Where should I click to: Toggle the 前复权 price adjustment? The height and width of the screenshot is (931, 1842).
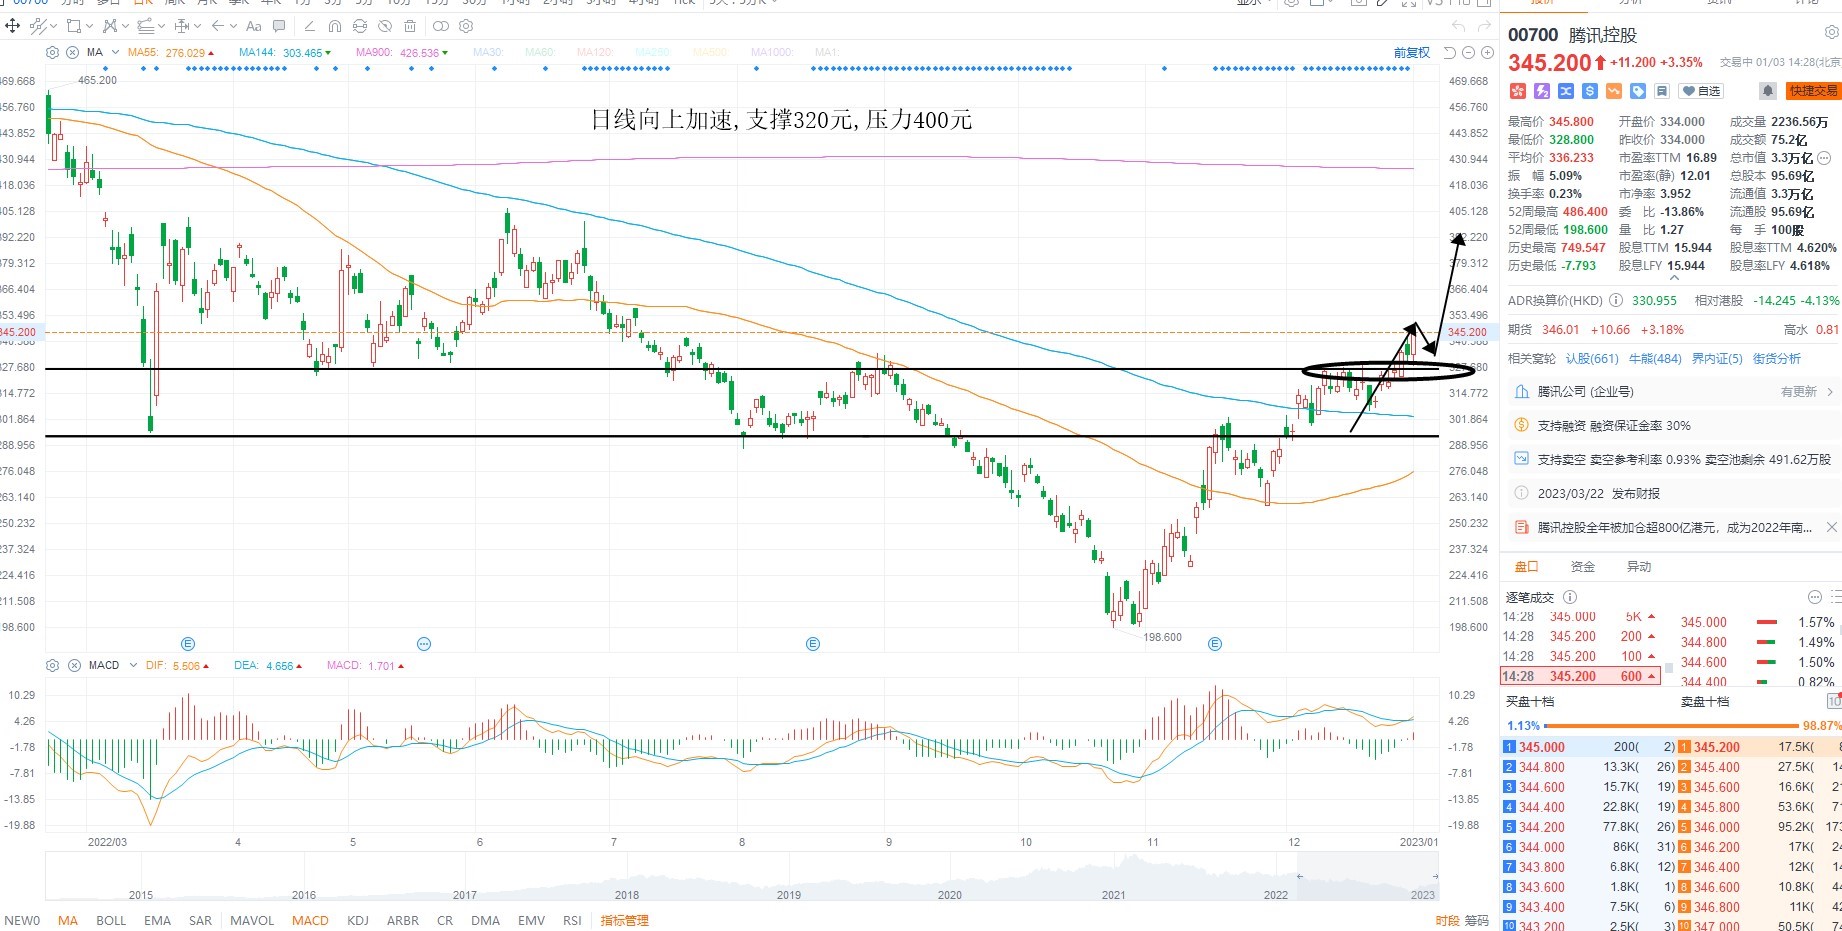point(1412,52)
